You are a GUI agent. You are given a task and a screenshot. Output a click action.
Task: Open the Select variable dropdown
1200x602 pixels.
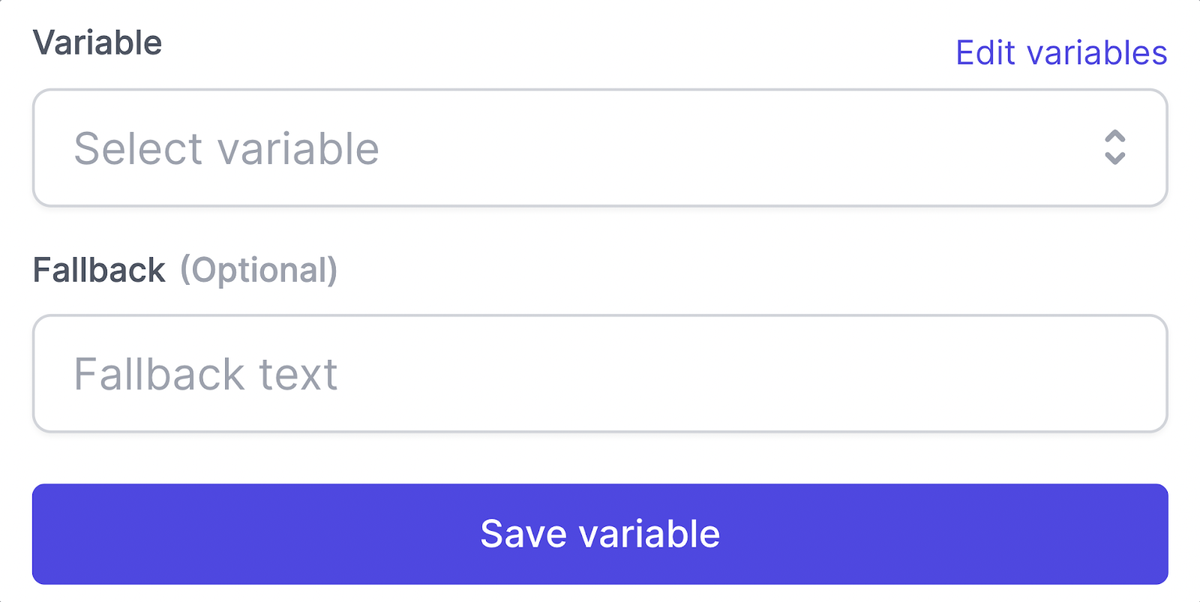coord(599,148)
